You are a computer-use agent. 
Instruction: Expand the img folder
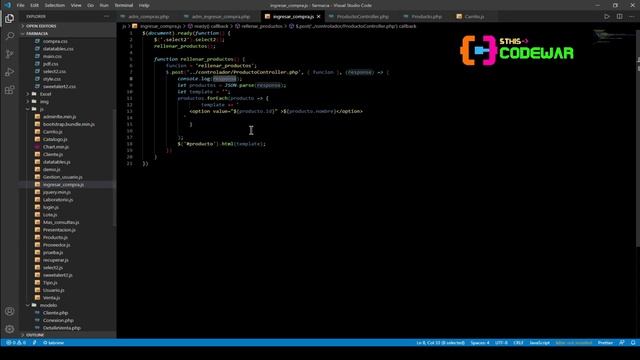44,102
